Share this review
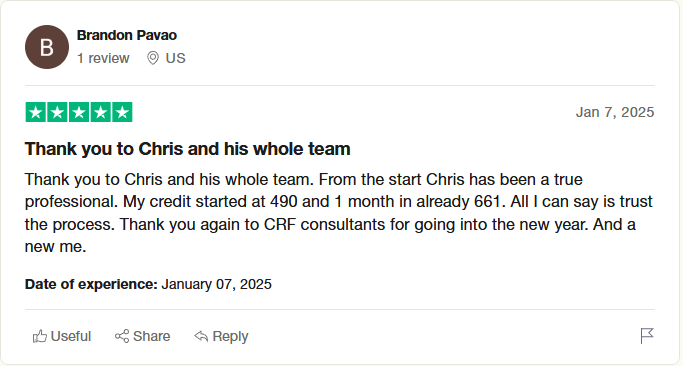 [142, 336]
